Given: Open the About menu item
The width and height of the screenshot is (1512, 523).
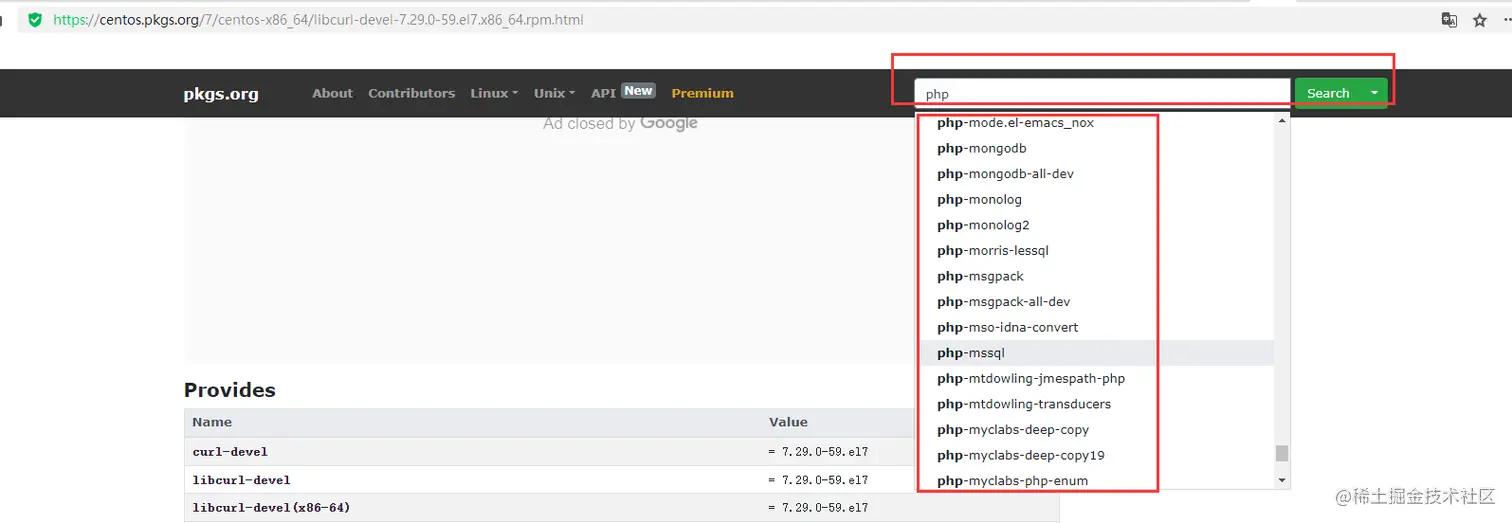Looking at the screenshot, I should pos(332,93).
